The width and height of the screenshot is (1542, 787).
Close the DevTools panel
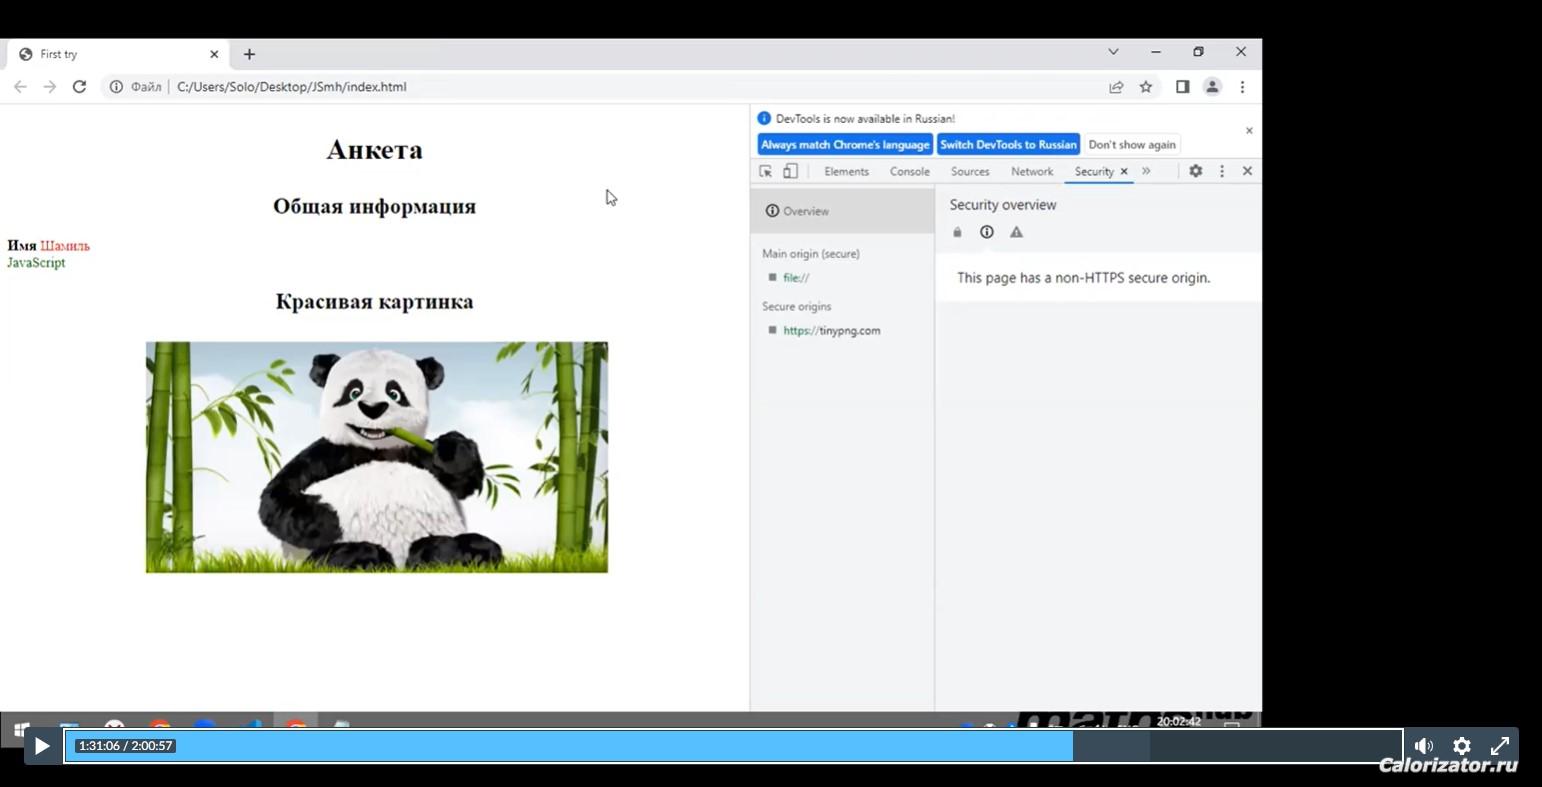click(1247, 171)
